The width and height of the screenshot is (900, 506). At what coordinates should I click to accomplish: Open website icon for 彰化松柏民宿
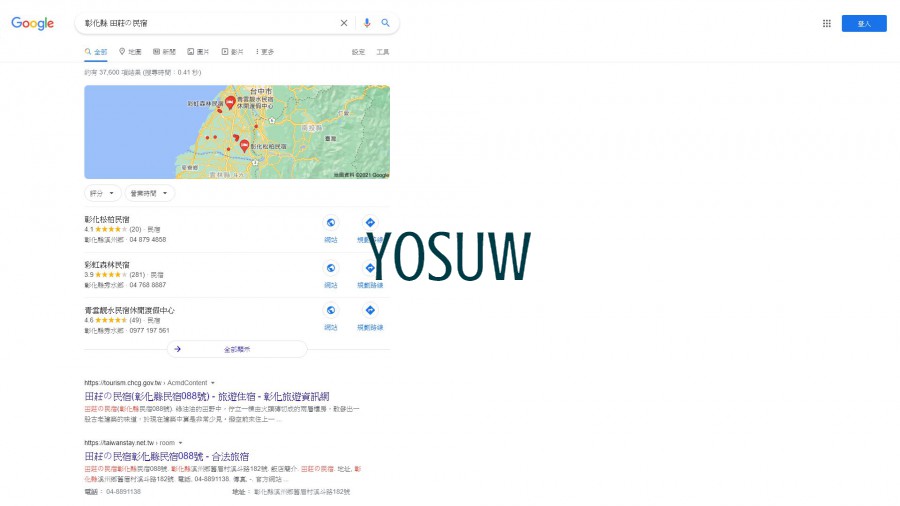pos(331,223)
